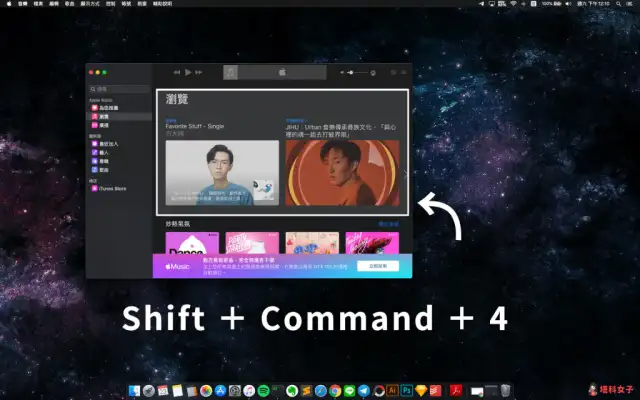Screen dimensions: 640x400
Task: Open LINE from the Dock
Action: pyautogui.click(x=349, y=391)
